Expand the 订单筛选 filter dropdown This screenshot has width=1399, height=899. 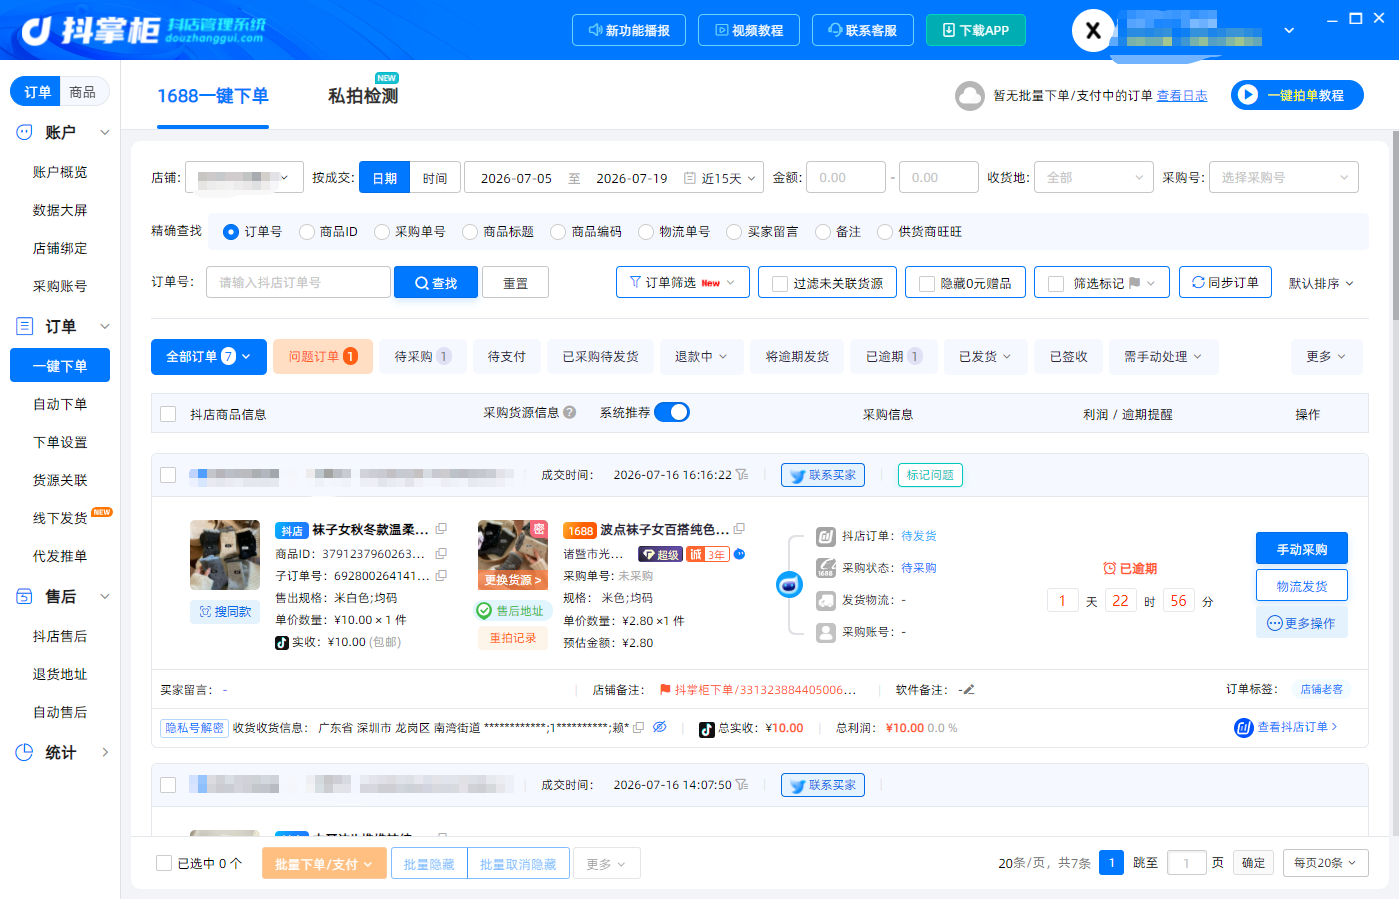[683, 282]
